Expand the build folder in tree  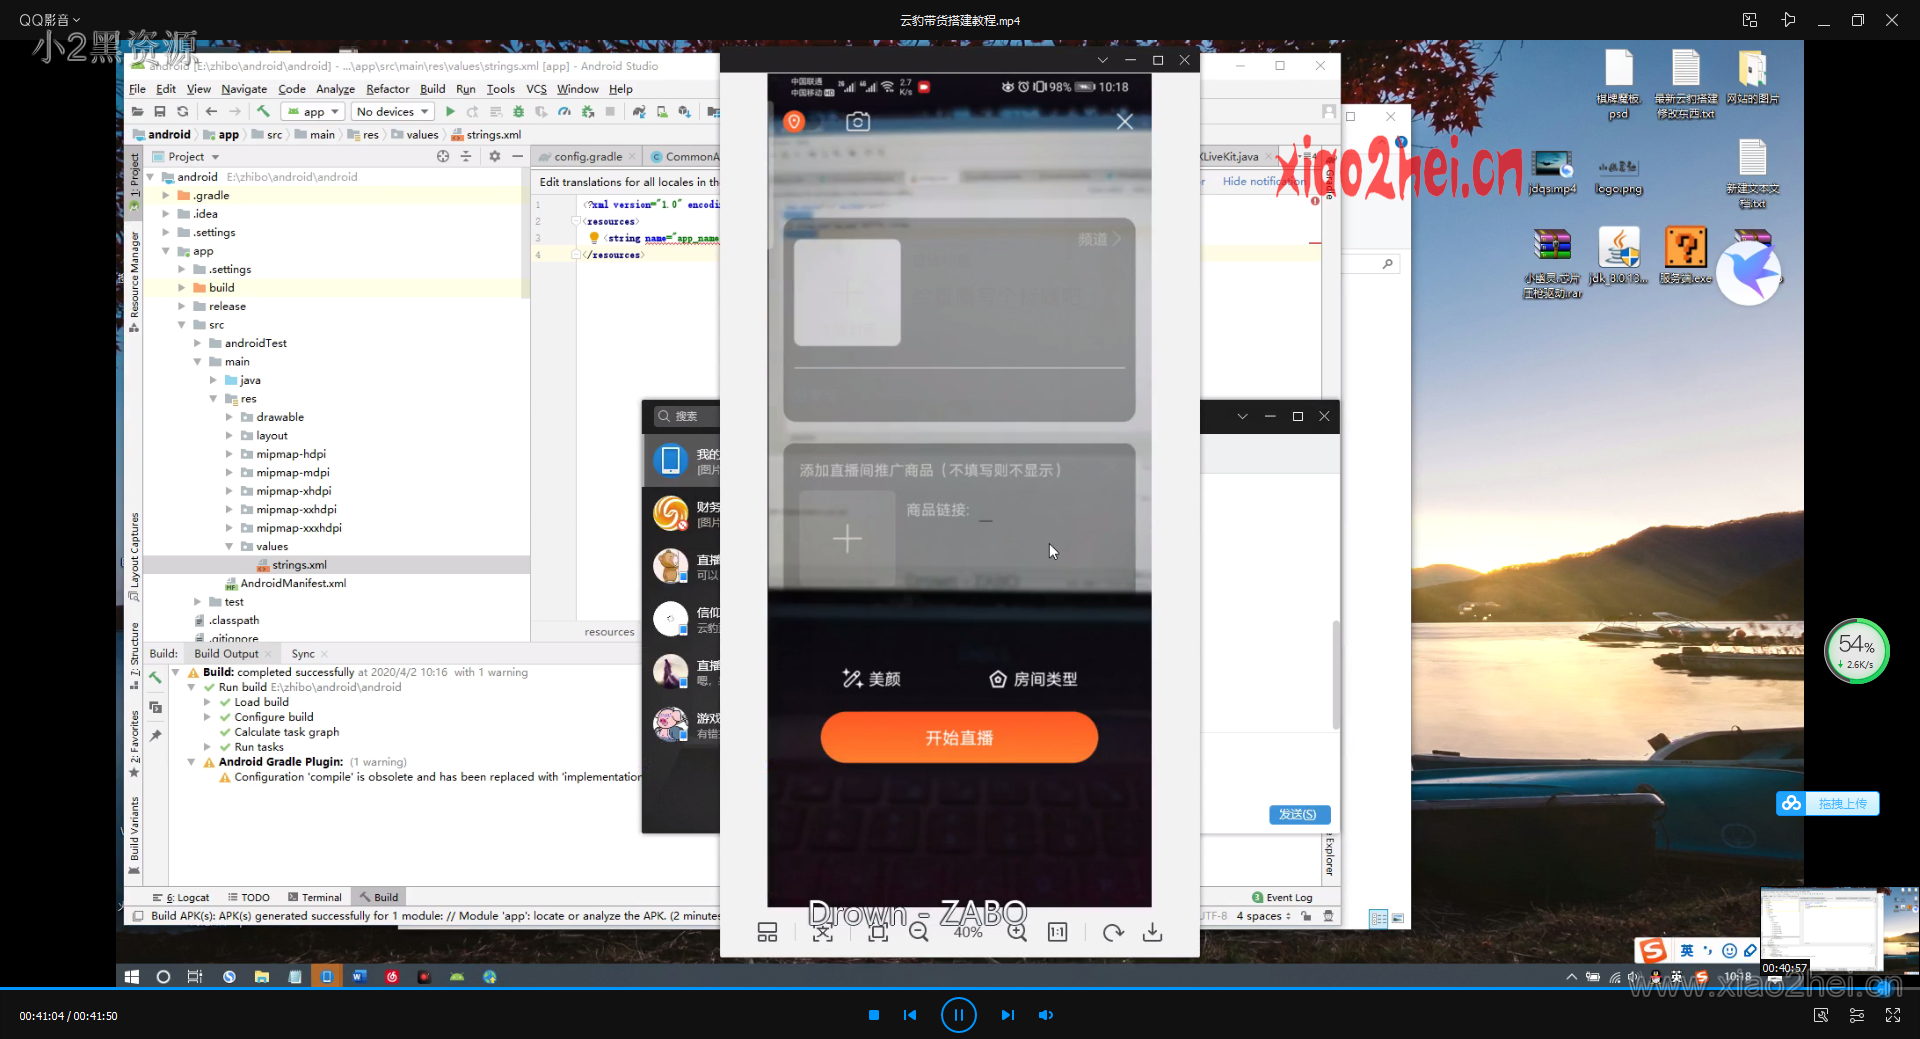pos(182,288)
